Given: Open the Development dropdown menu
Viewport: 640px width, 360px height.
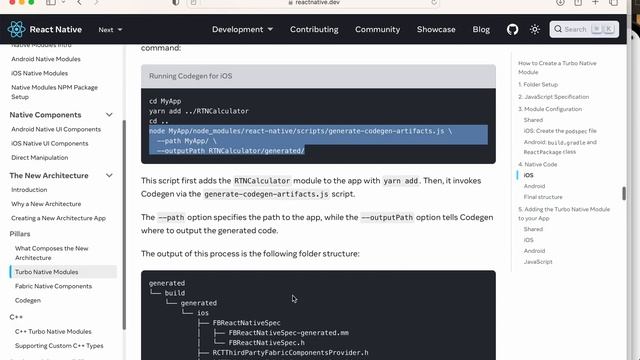Looking at the screenshot, I should (x=242, y=29).
